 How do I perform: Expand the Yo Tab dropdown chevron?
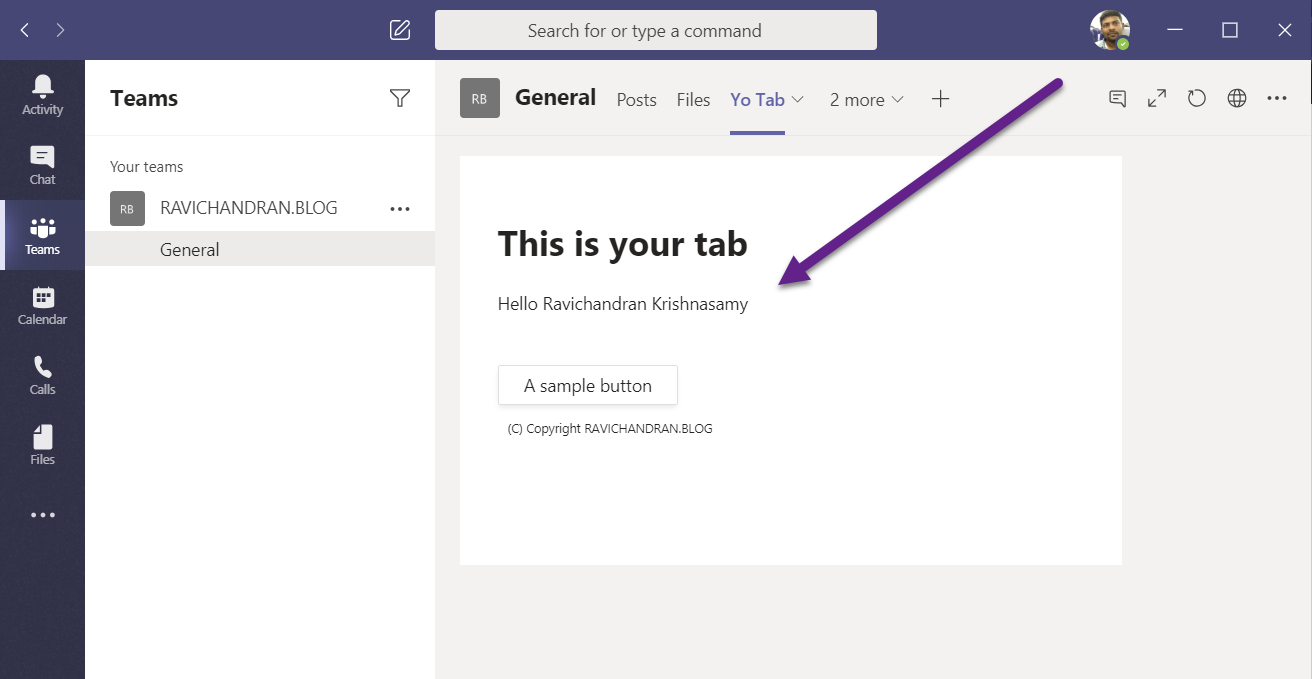point(798,100)
